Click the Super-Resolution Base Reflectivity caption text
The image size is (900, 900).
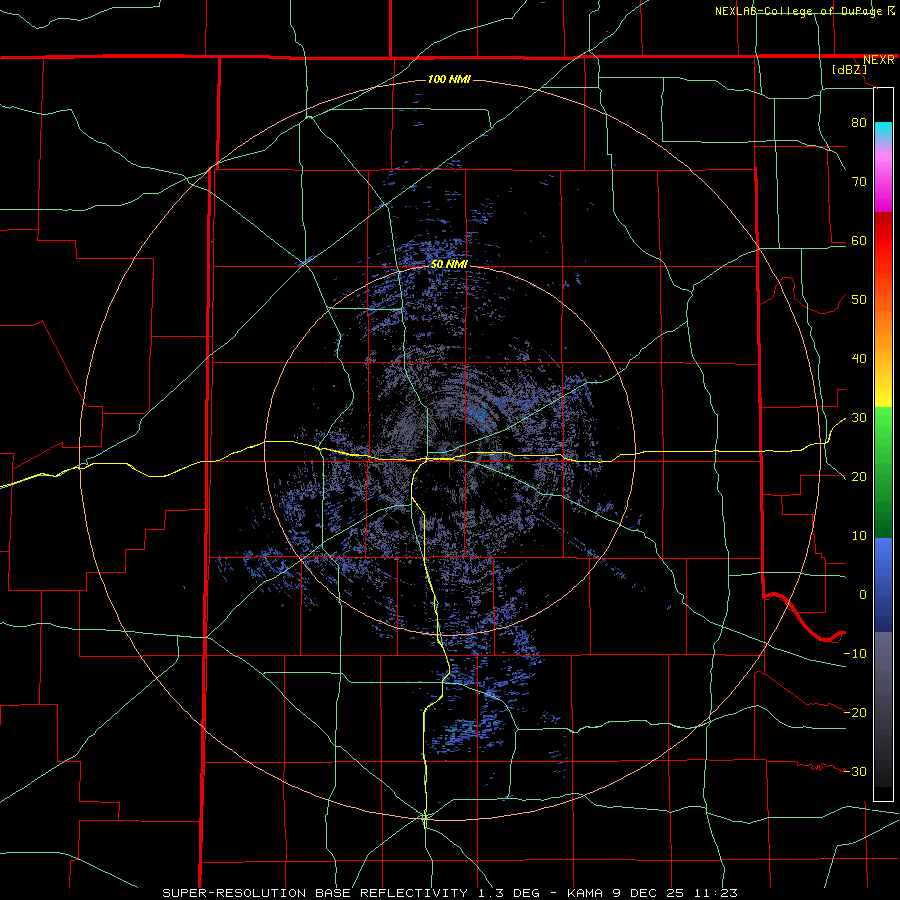pos(450,893)
